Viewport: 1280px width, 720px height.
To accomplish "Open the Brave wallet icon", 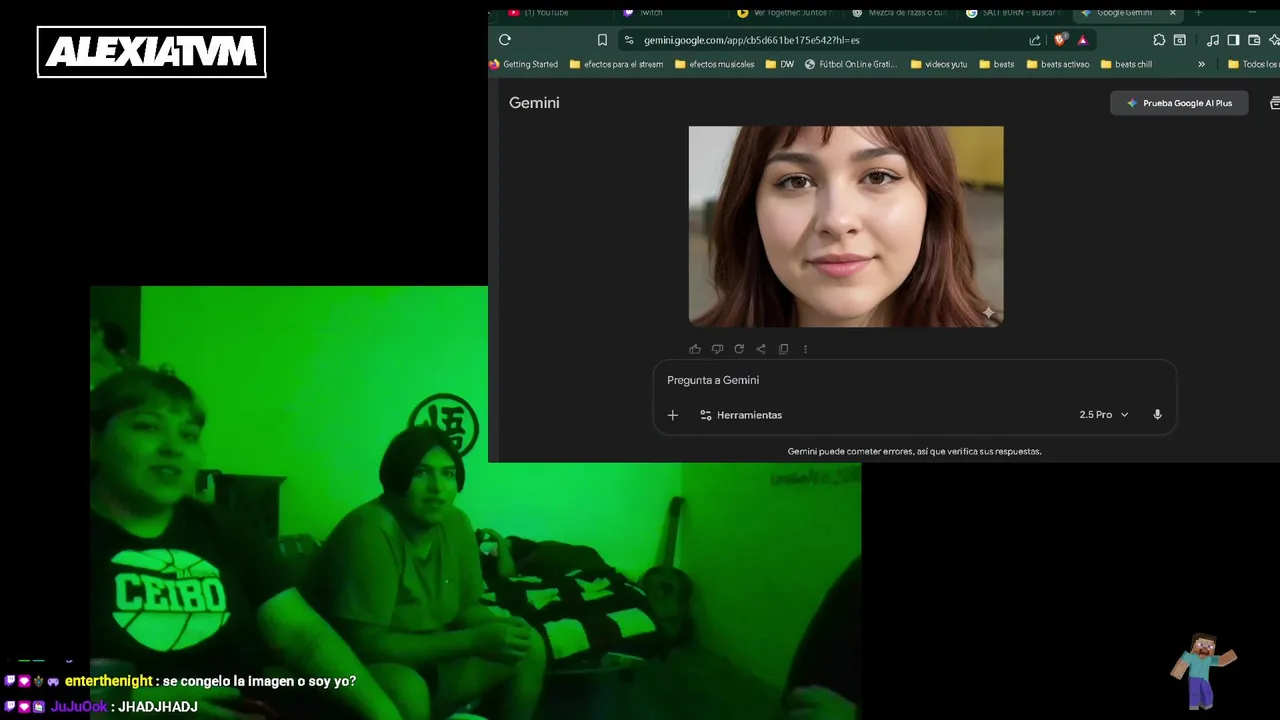I will click(x=1254, y=40).
